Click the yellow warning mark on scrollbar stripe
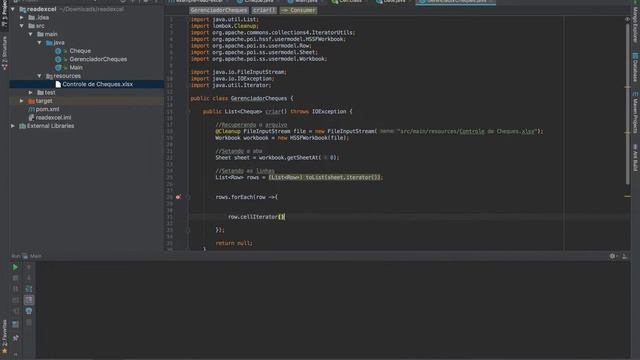Screen dimensions: 640x360 point(627,196)
